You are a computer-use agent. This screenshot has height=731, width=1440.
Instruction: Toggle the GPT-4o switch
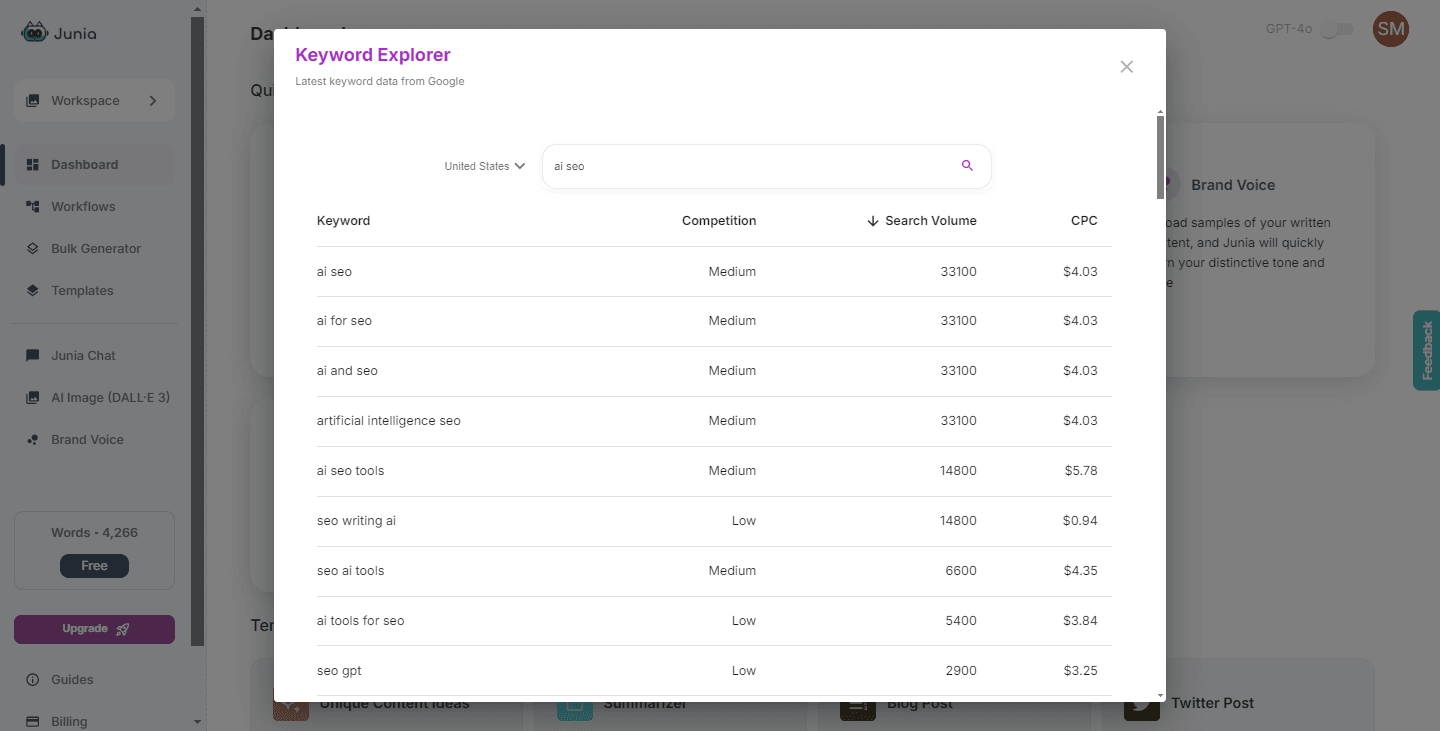click(1337, 30)
